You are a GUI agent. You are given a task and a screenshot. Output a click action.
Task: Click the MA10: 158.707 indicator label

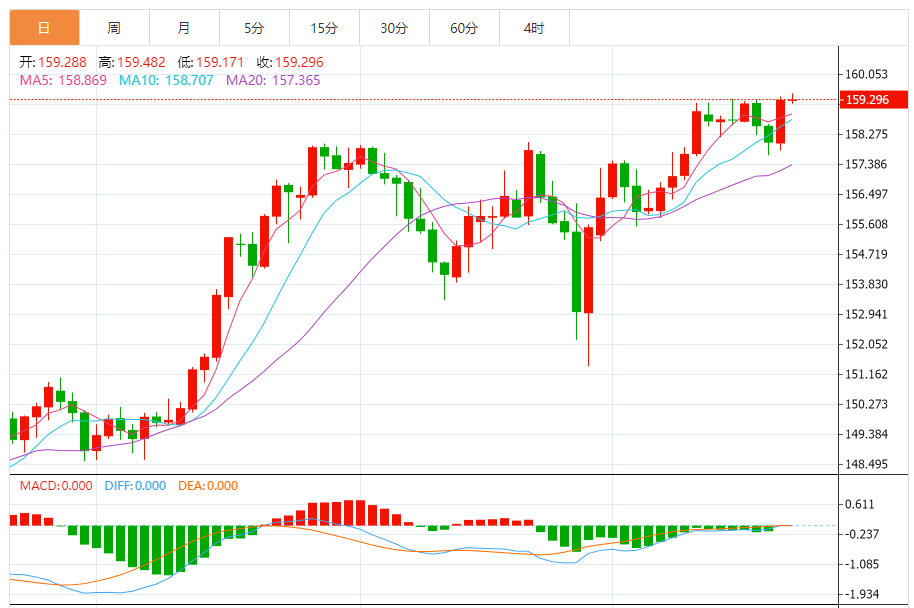tap(166, 80)
